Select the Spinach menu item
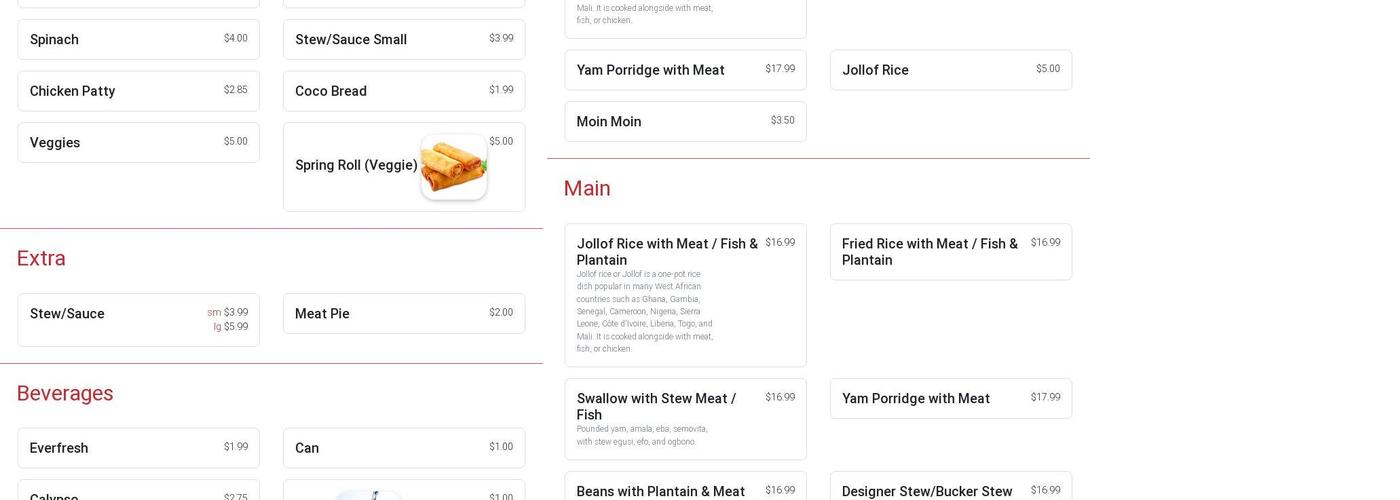 coord(138,40)
